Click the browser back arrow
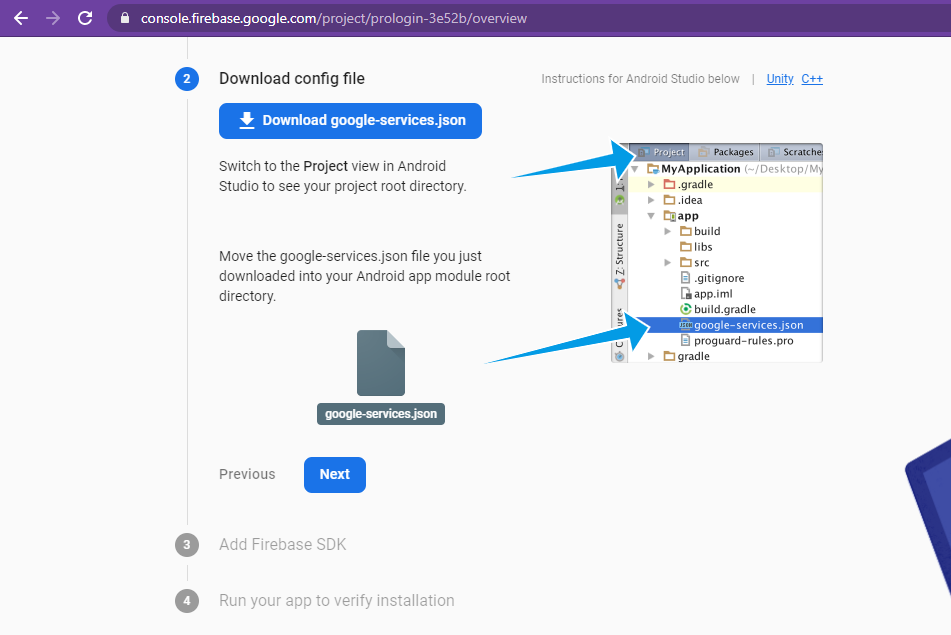 20,18
